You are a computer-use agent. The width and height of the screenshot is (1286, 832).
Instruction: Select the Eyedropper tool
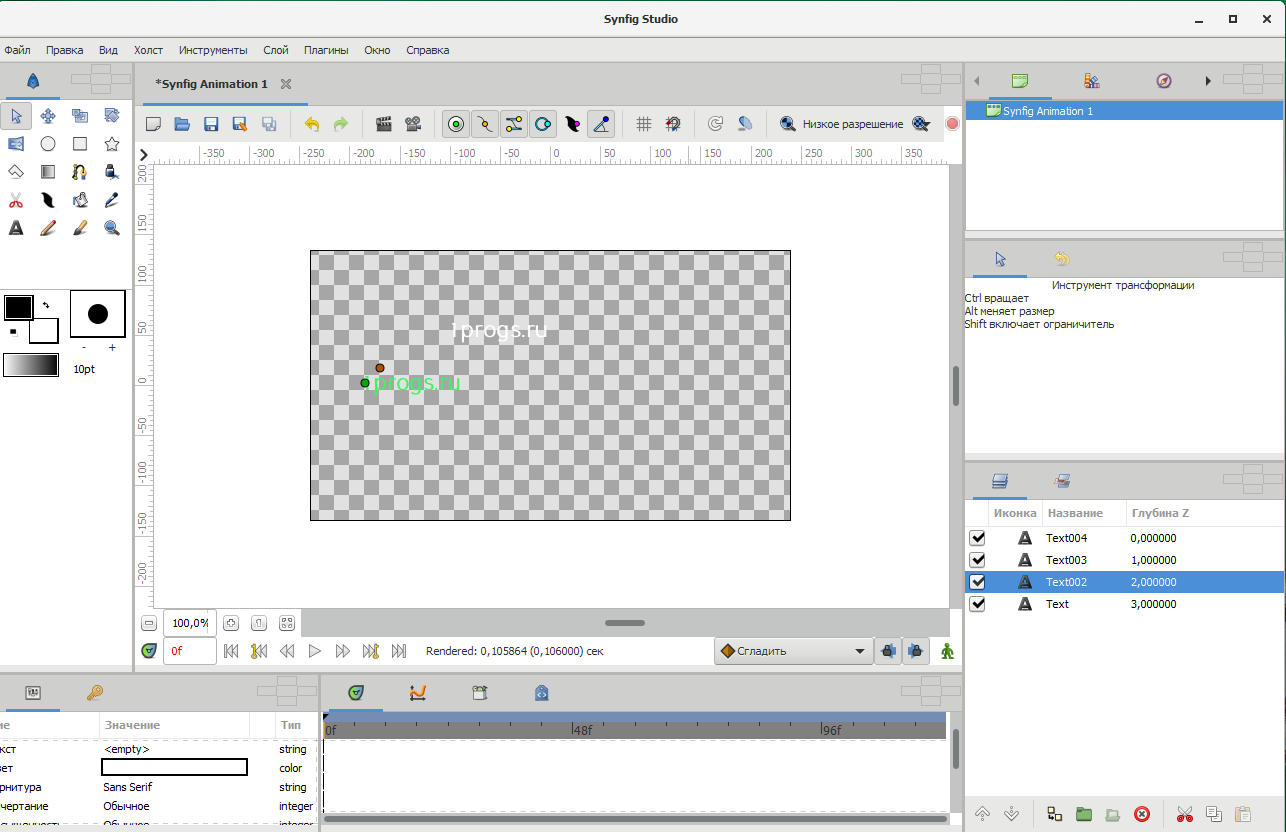tap(112, 200)
